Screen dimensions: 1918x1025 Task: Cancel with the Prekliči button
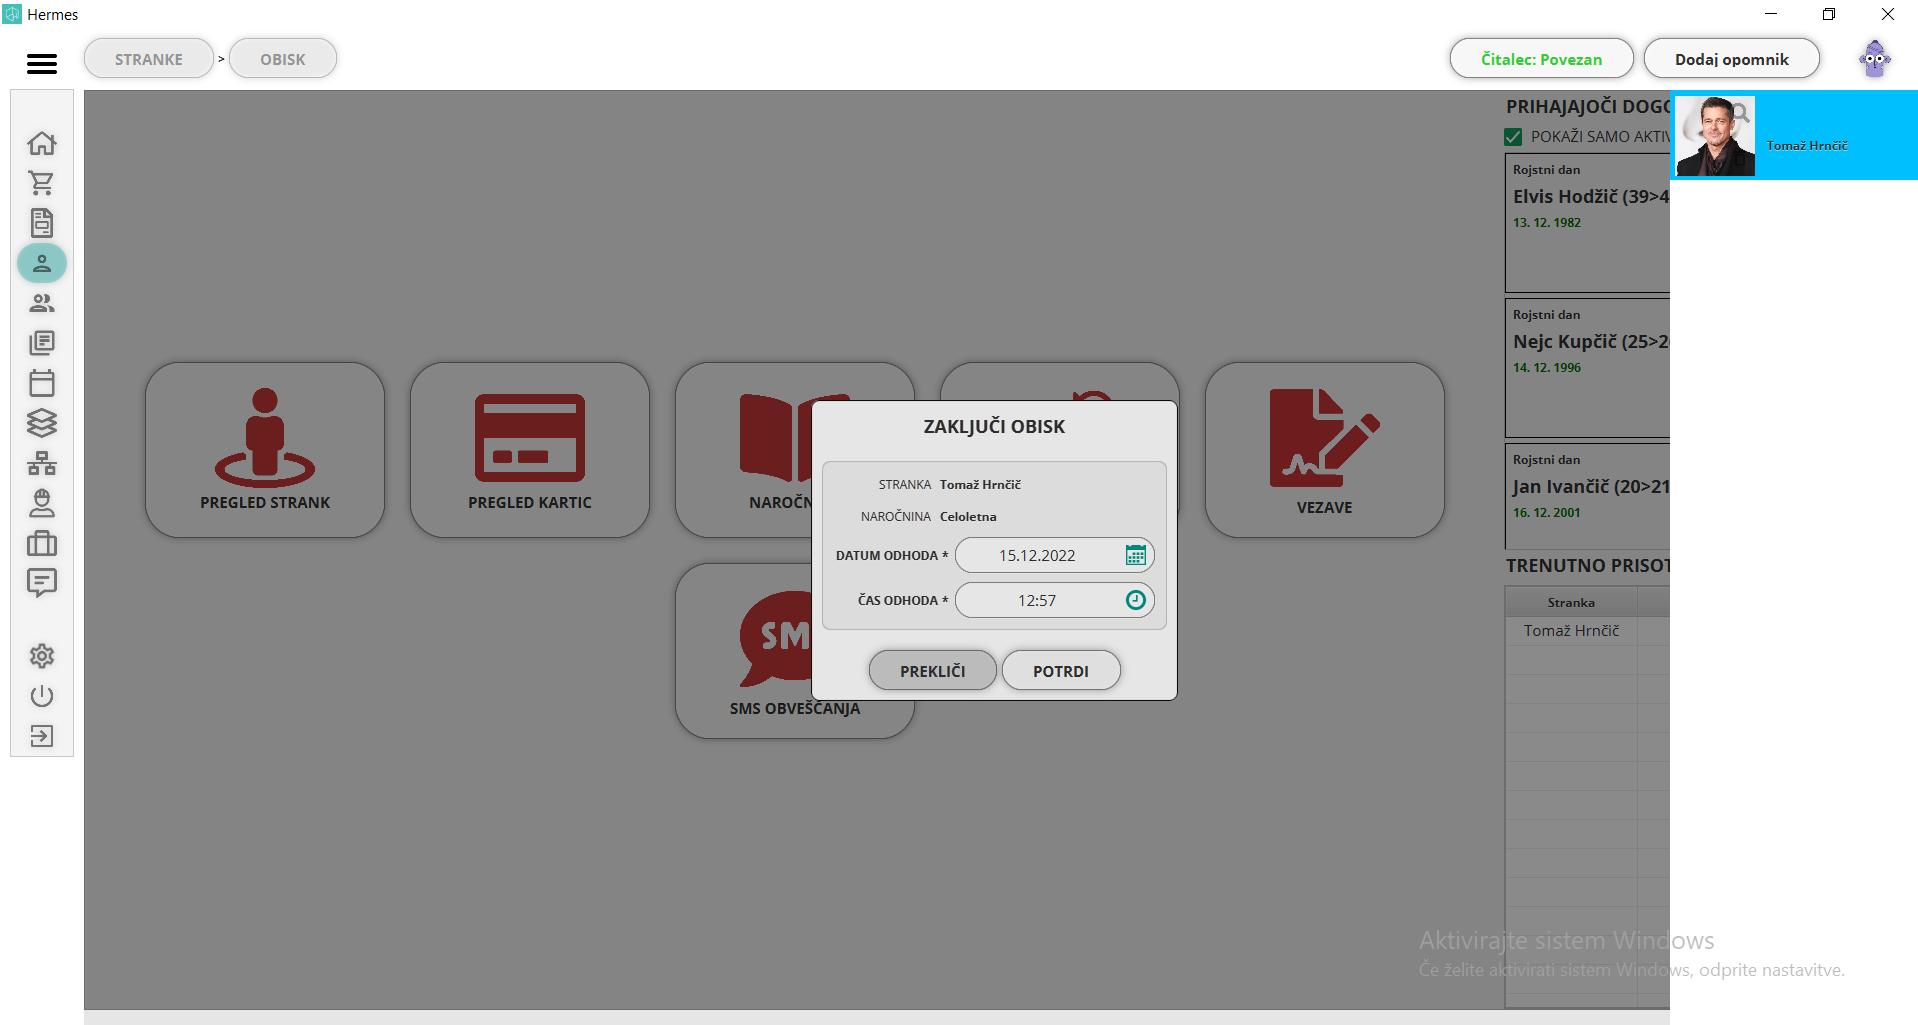(x=932, y=671)
